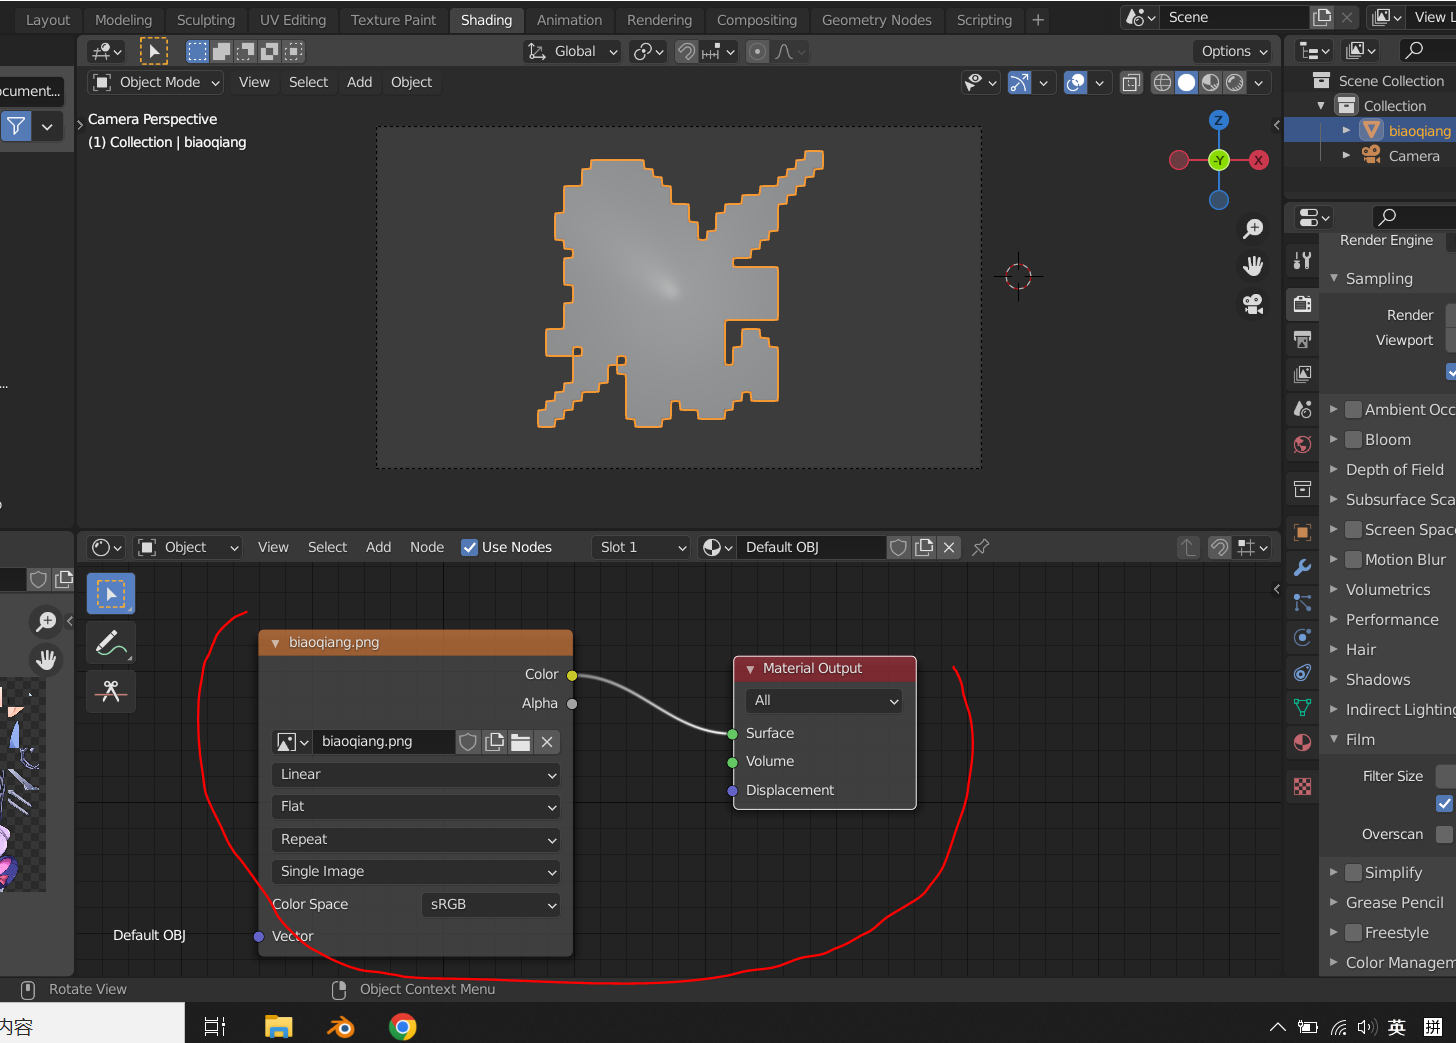Open Google Chrome from the taskbar
The height and width of the screenshot is (1043, 1456).
point(403,1027)
